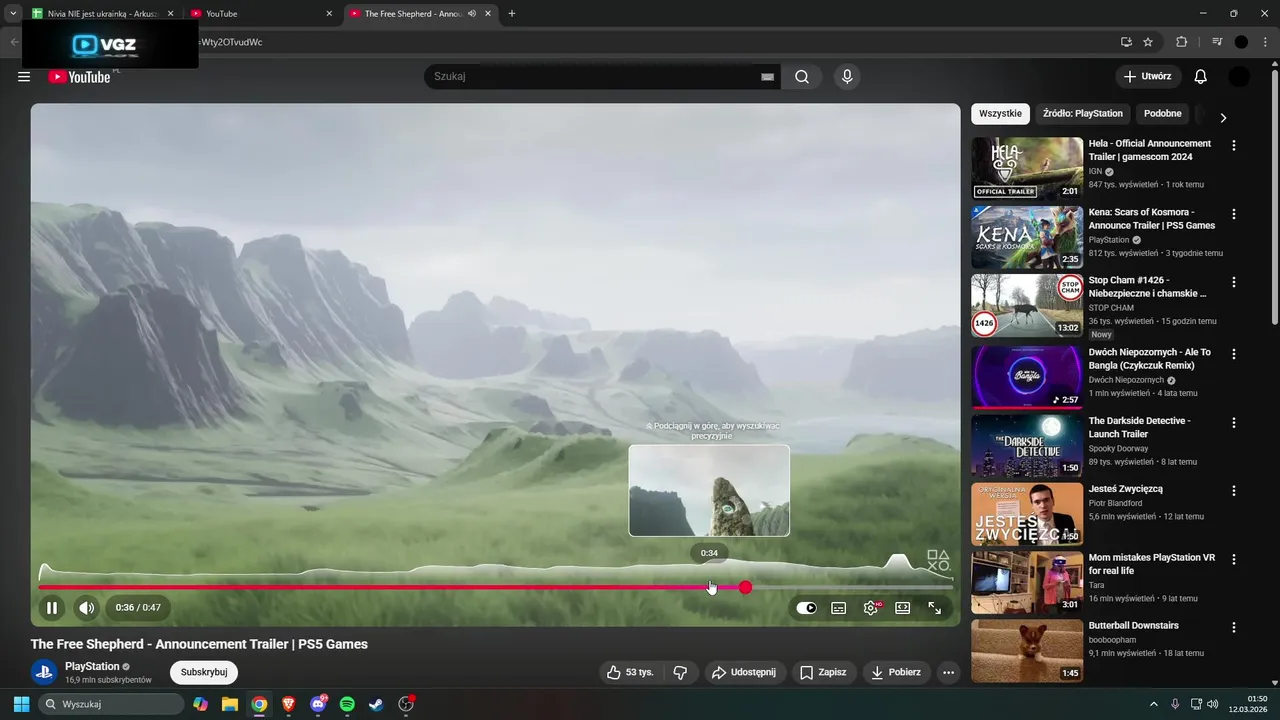Open the YouTube hamburger guide menu

coord(24,77)
